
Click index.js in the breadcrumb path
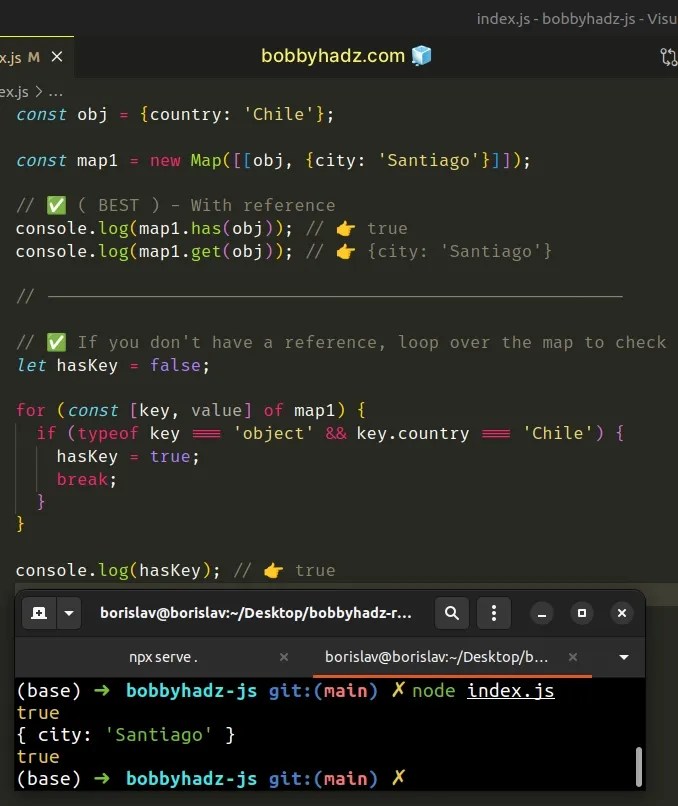(14, 93)
